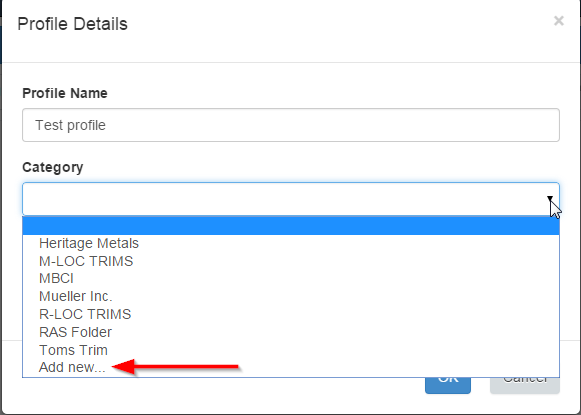Pick Toms Trim from the list

[73, 350]
